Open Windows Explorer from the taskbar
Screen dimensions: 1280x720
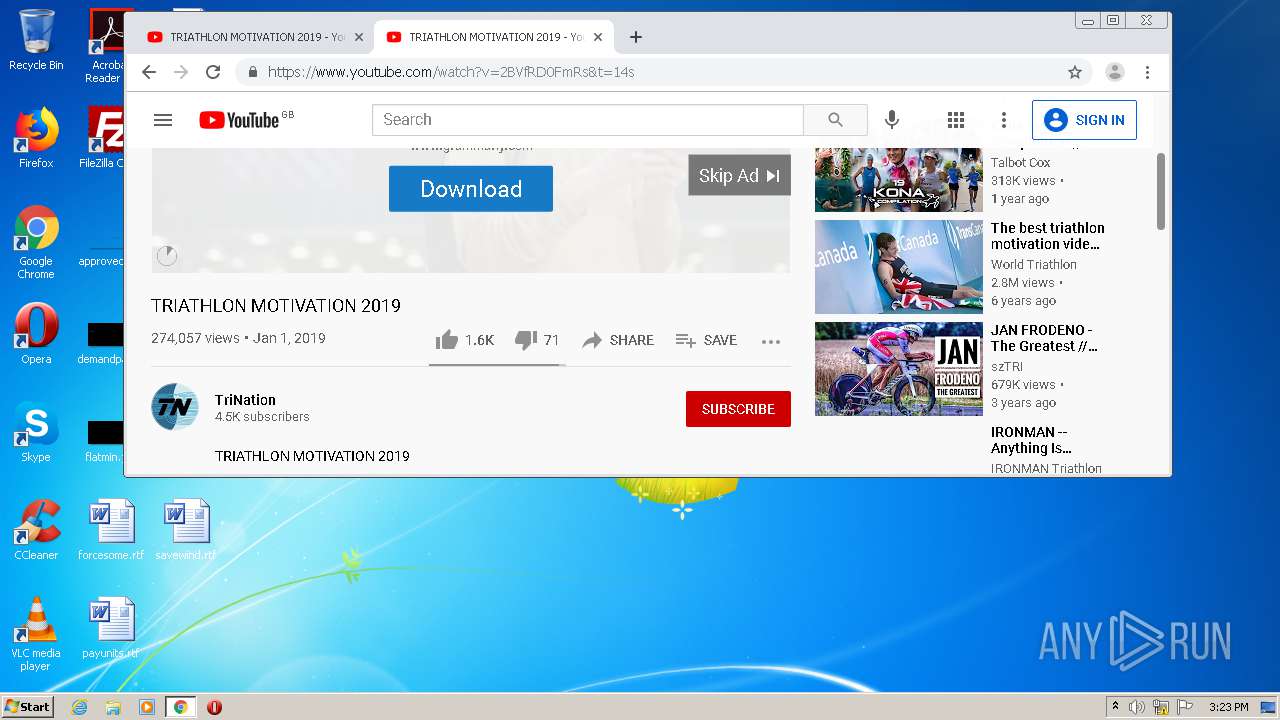tap(113, 707)
